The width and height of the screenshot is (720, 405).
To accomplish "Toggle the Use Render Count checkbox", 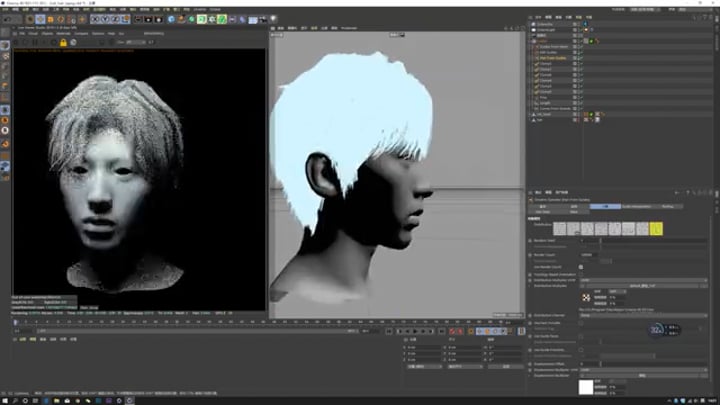I will pyautogui.click(x=580, y=267).
